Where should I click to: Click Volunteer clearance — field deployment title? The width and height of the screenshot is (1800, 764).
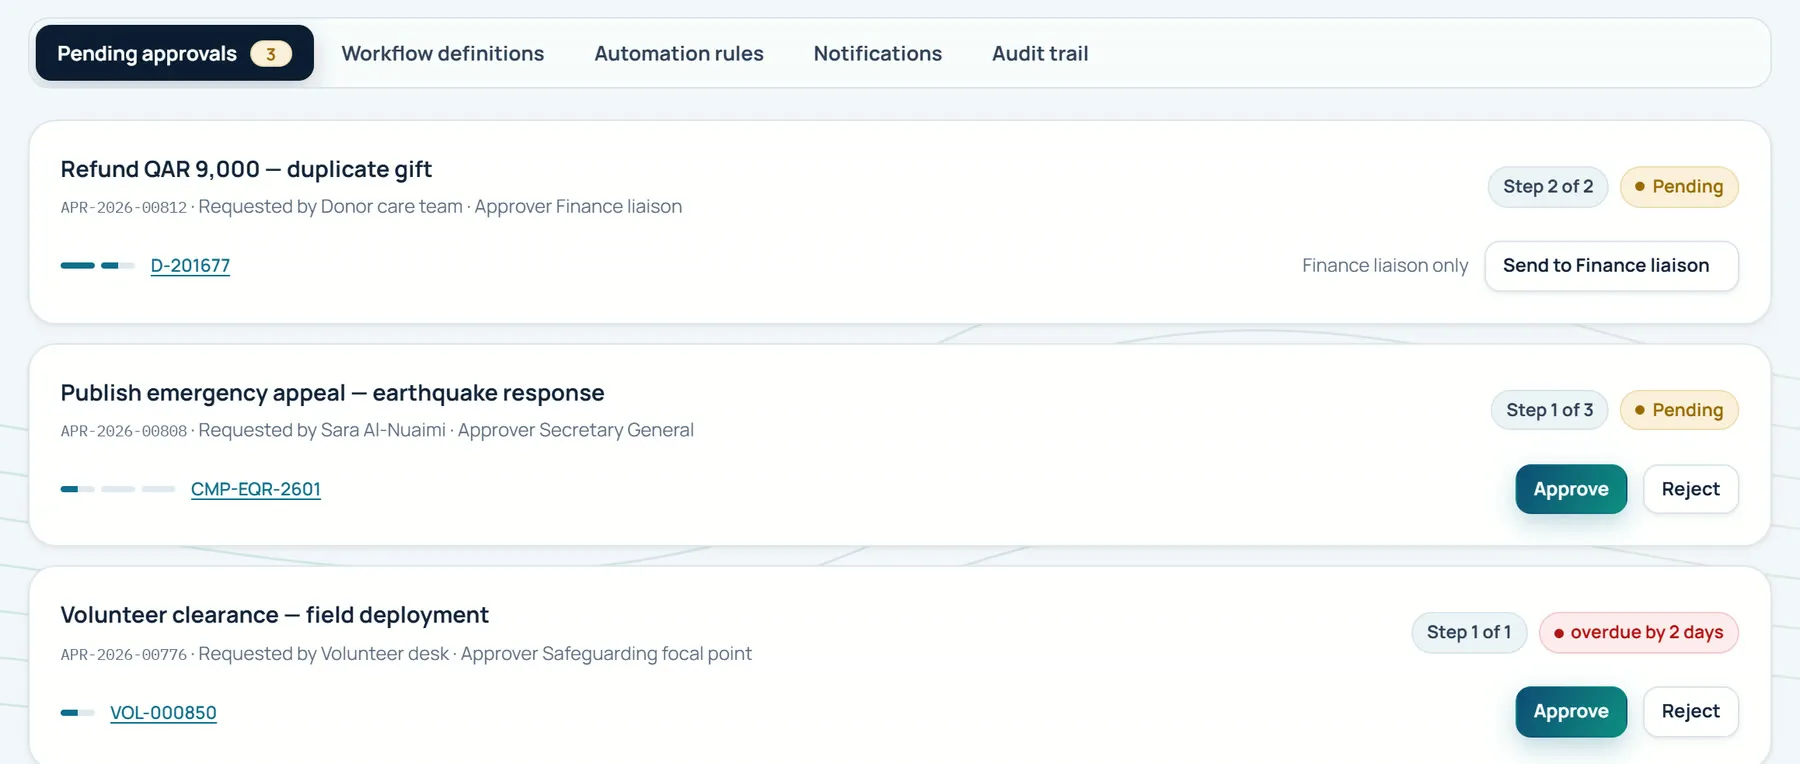click(274, 615)
